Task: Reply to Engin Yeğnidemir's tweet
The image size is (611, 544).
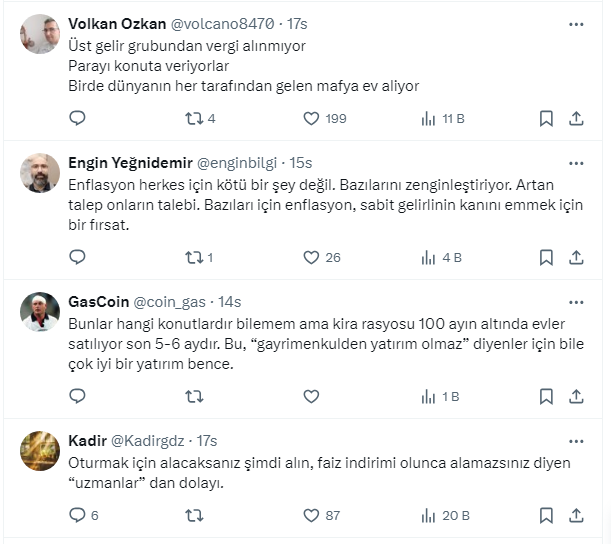Action: (77, 257)
